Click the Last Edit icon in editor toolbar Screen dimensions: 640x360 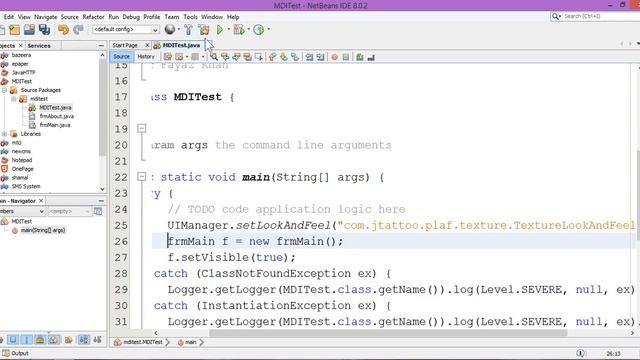[168, 57]
